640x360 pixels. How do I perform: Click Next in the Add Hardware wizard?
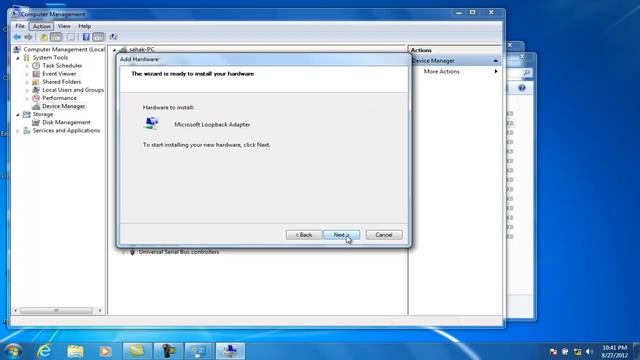(341, 235)
